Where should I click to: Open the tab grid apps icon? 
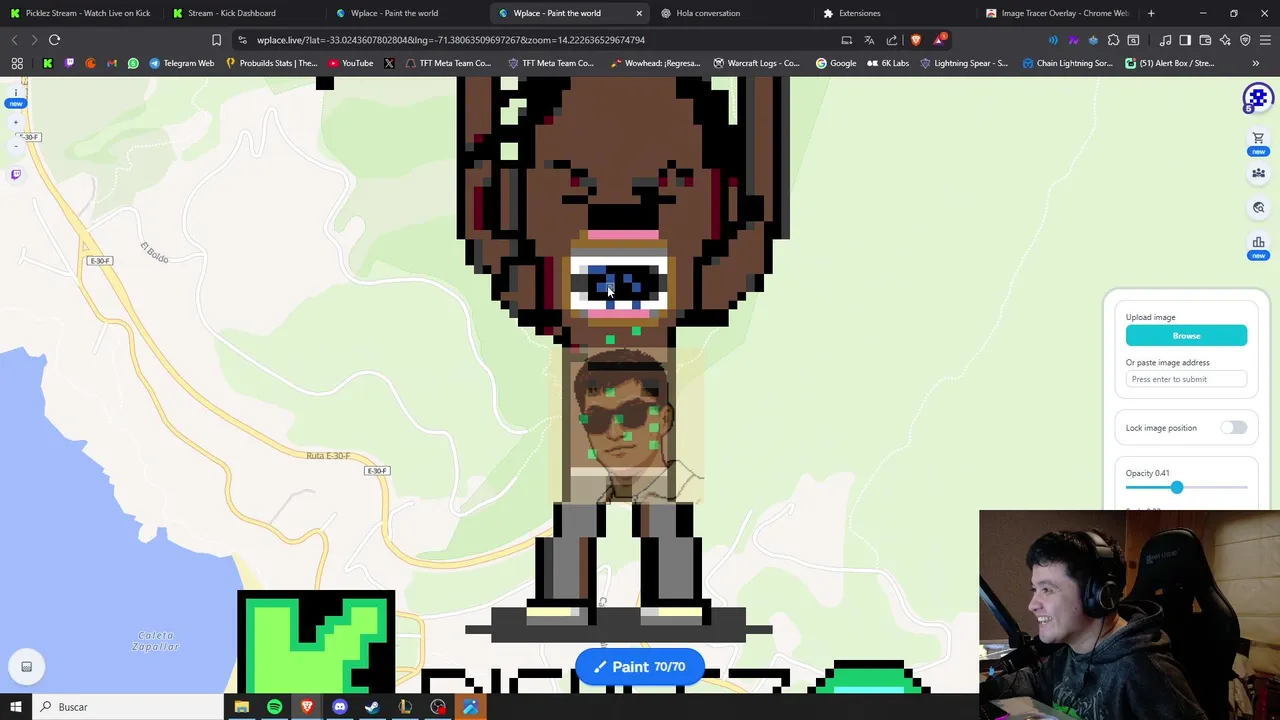coord(17,63)
